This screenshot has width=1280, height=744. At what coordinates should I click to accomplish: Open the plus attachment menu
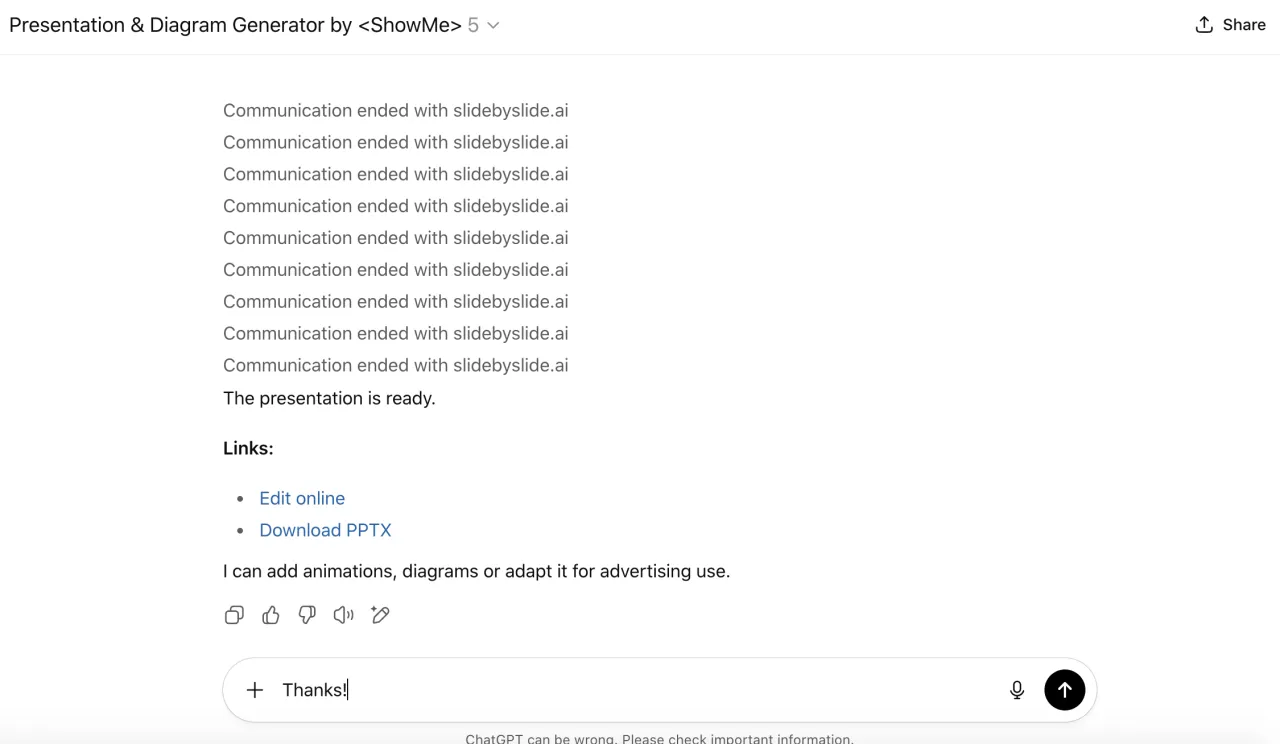(x=255, y=690)
